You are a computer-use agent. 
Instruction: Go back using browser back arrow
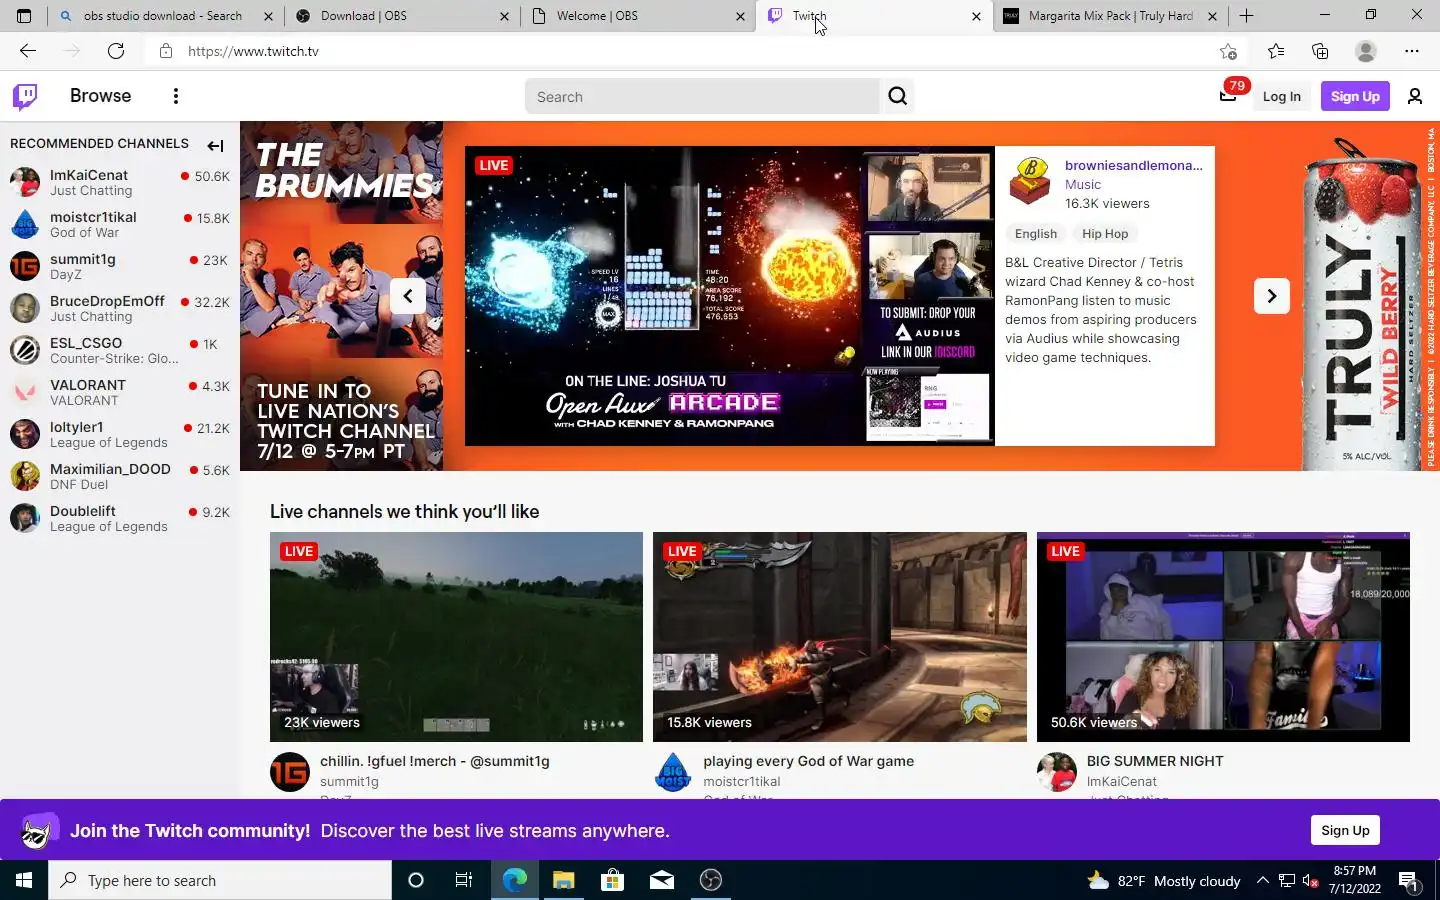(28, 51)
